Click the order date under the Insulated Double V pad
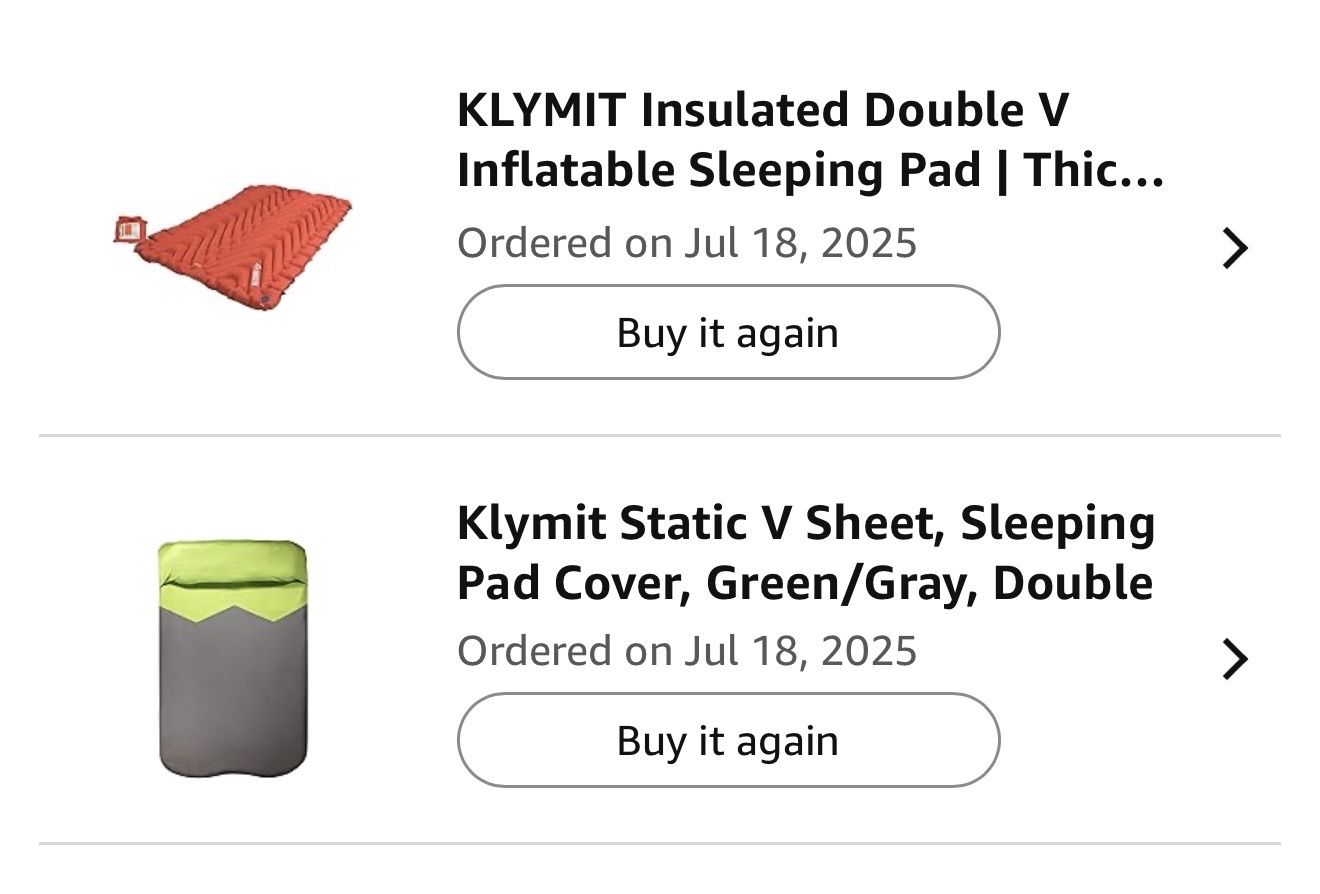Viewport: 1320px width, 894px height. pyautogui.click(x=687, y=243)
